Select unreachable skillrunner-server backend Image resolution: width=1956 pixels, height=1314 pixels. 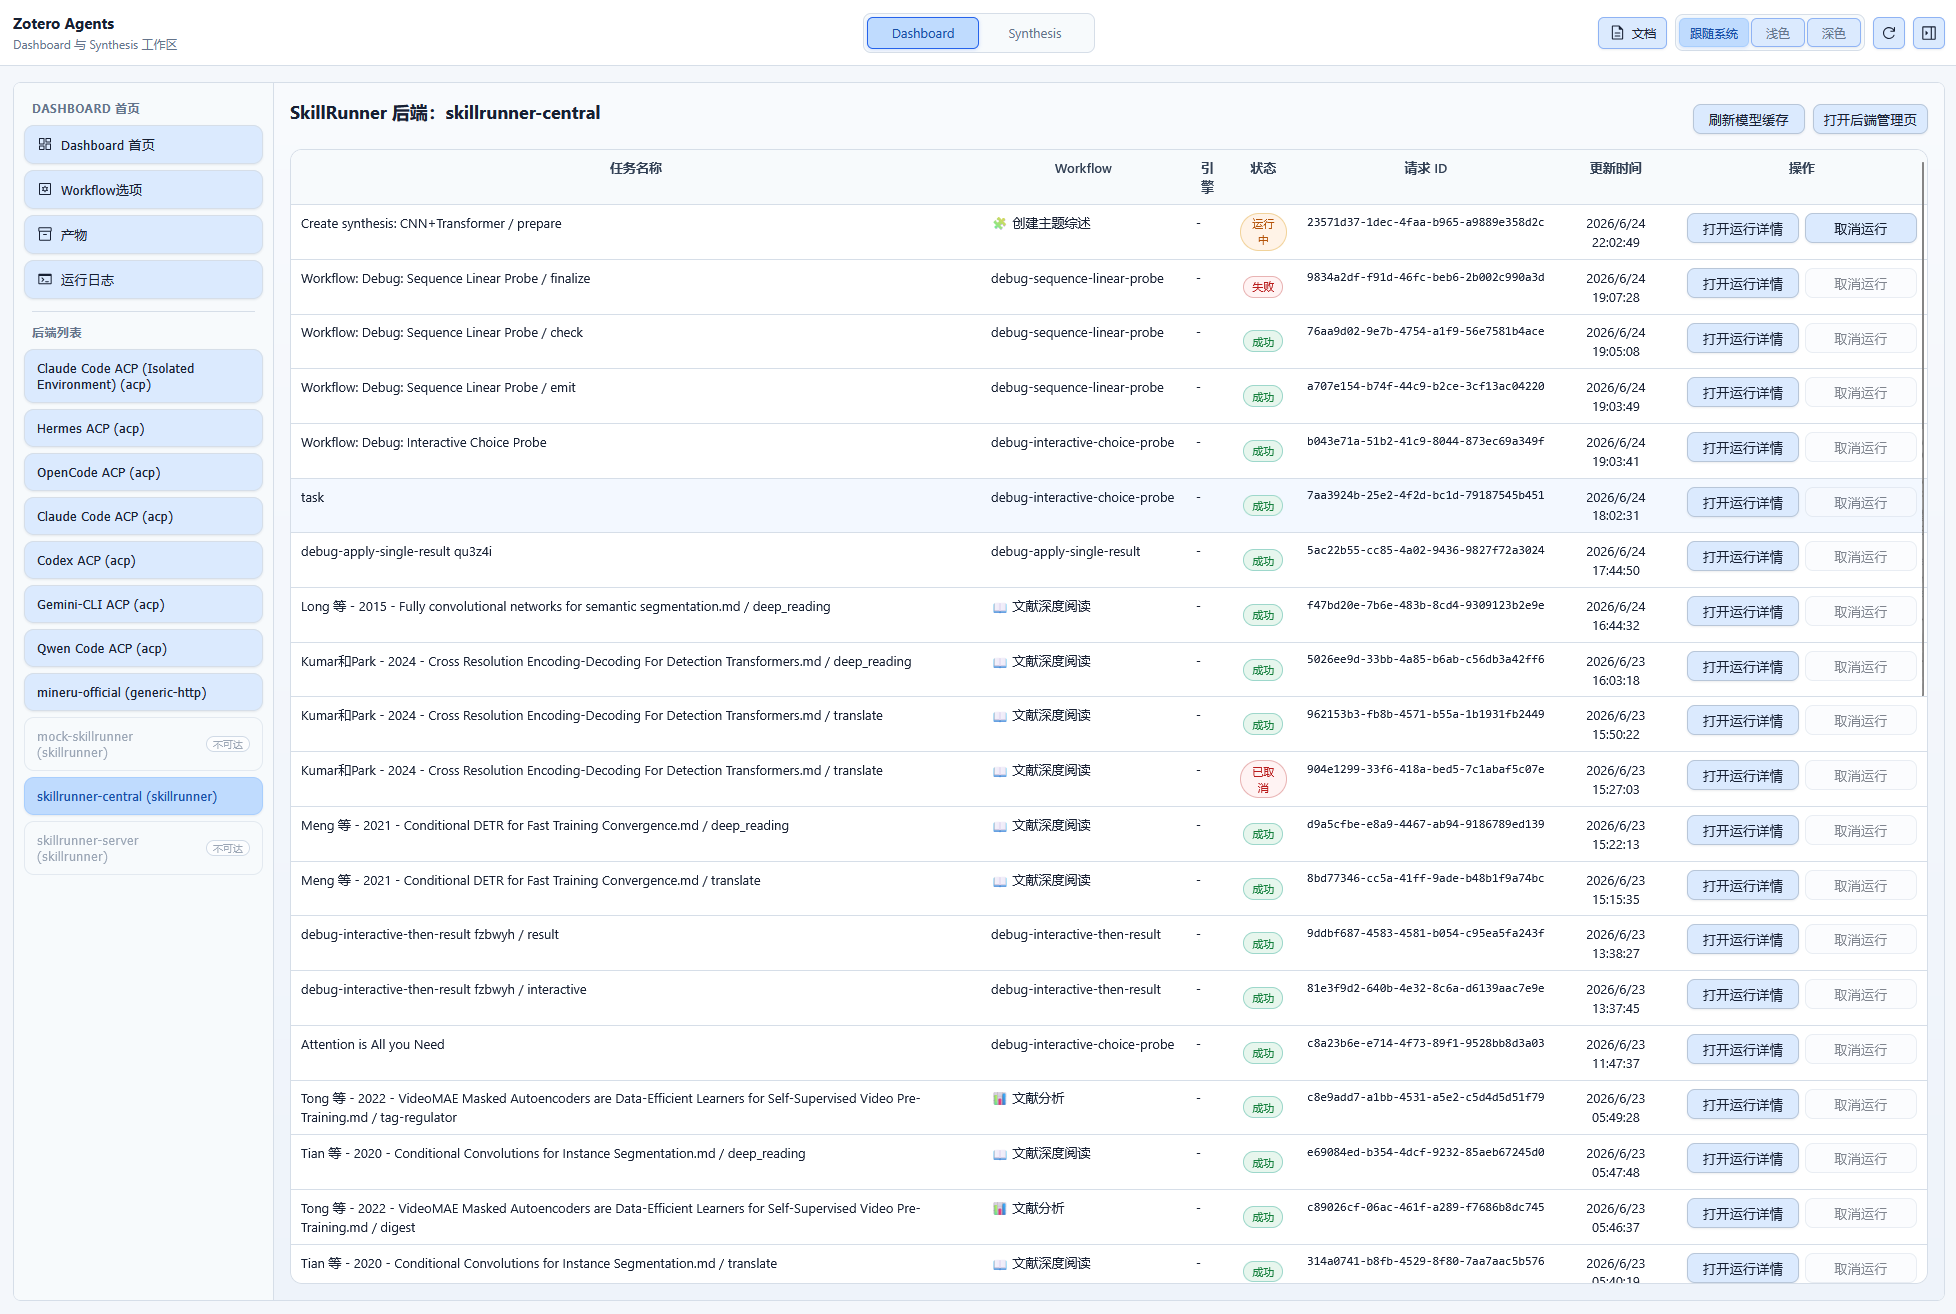(143, 848)
